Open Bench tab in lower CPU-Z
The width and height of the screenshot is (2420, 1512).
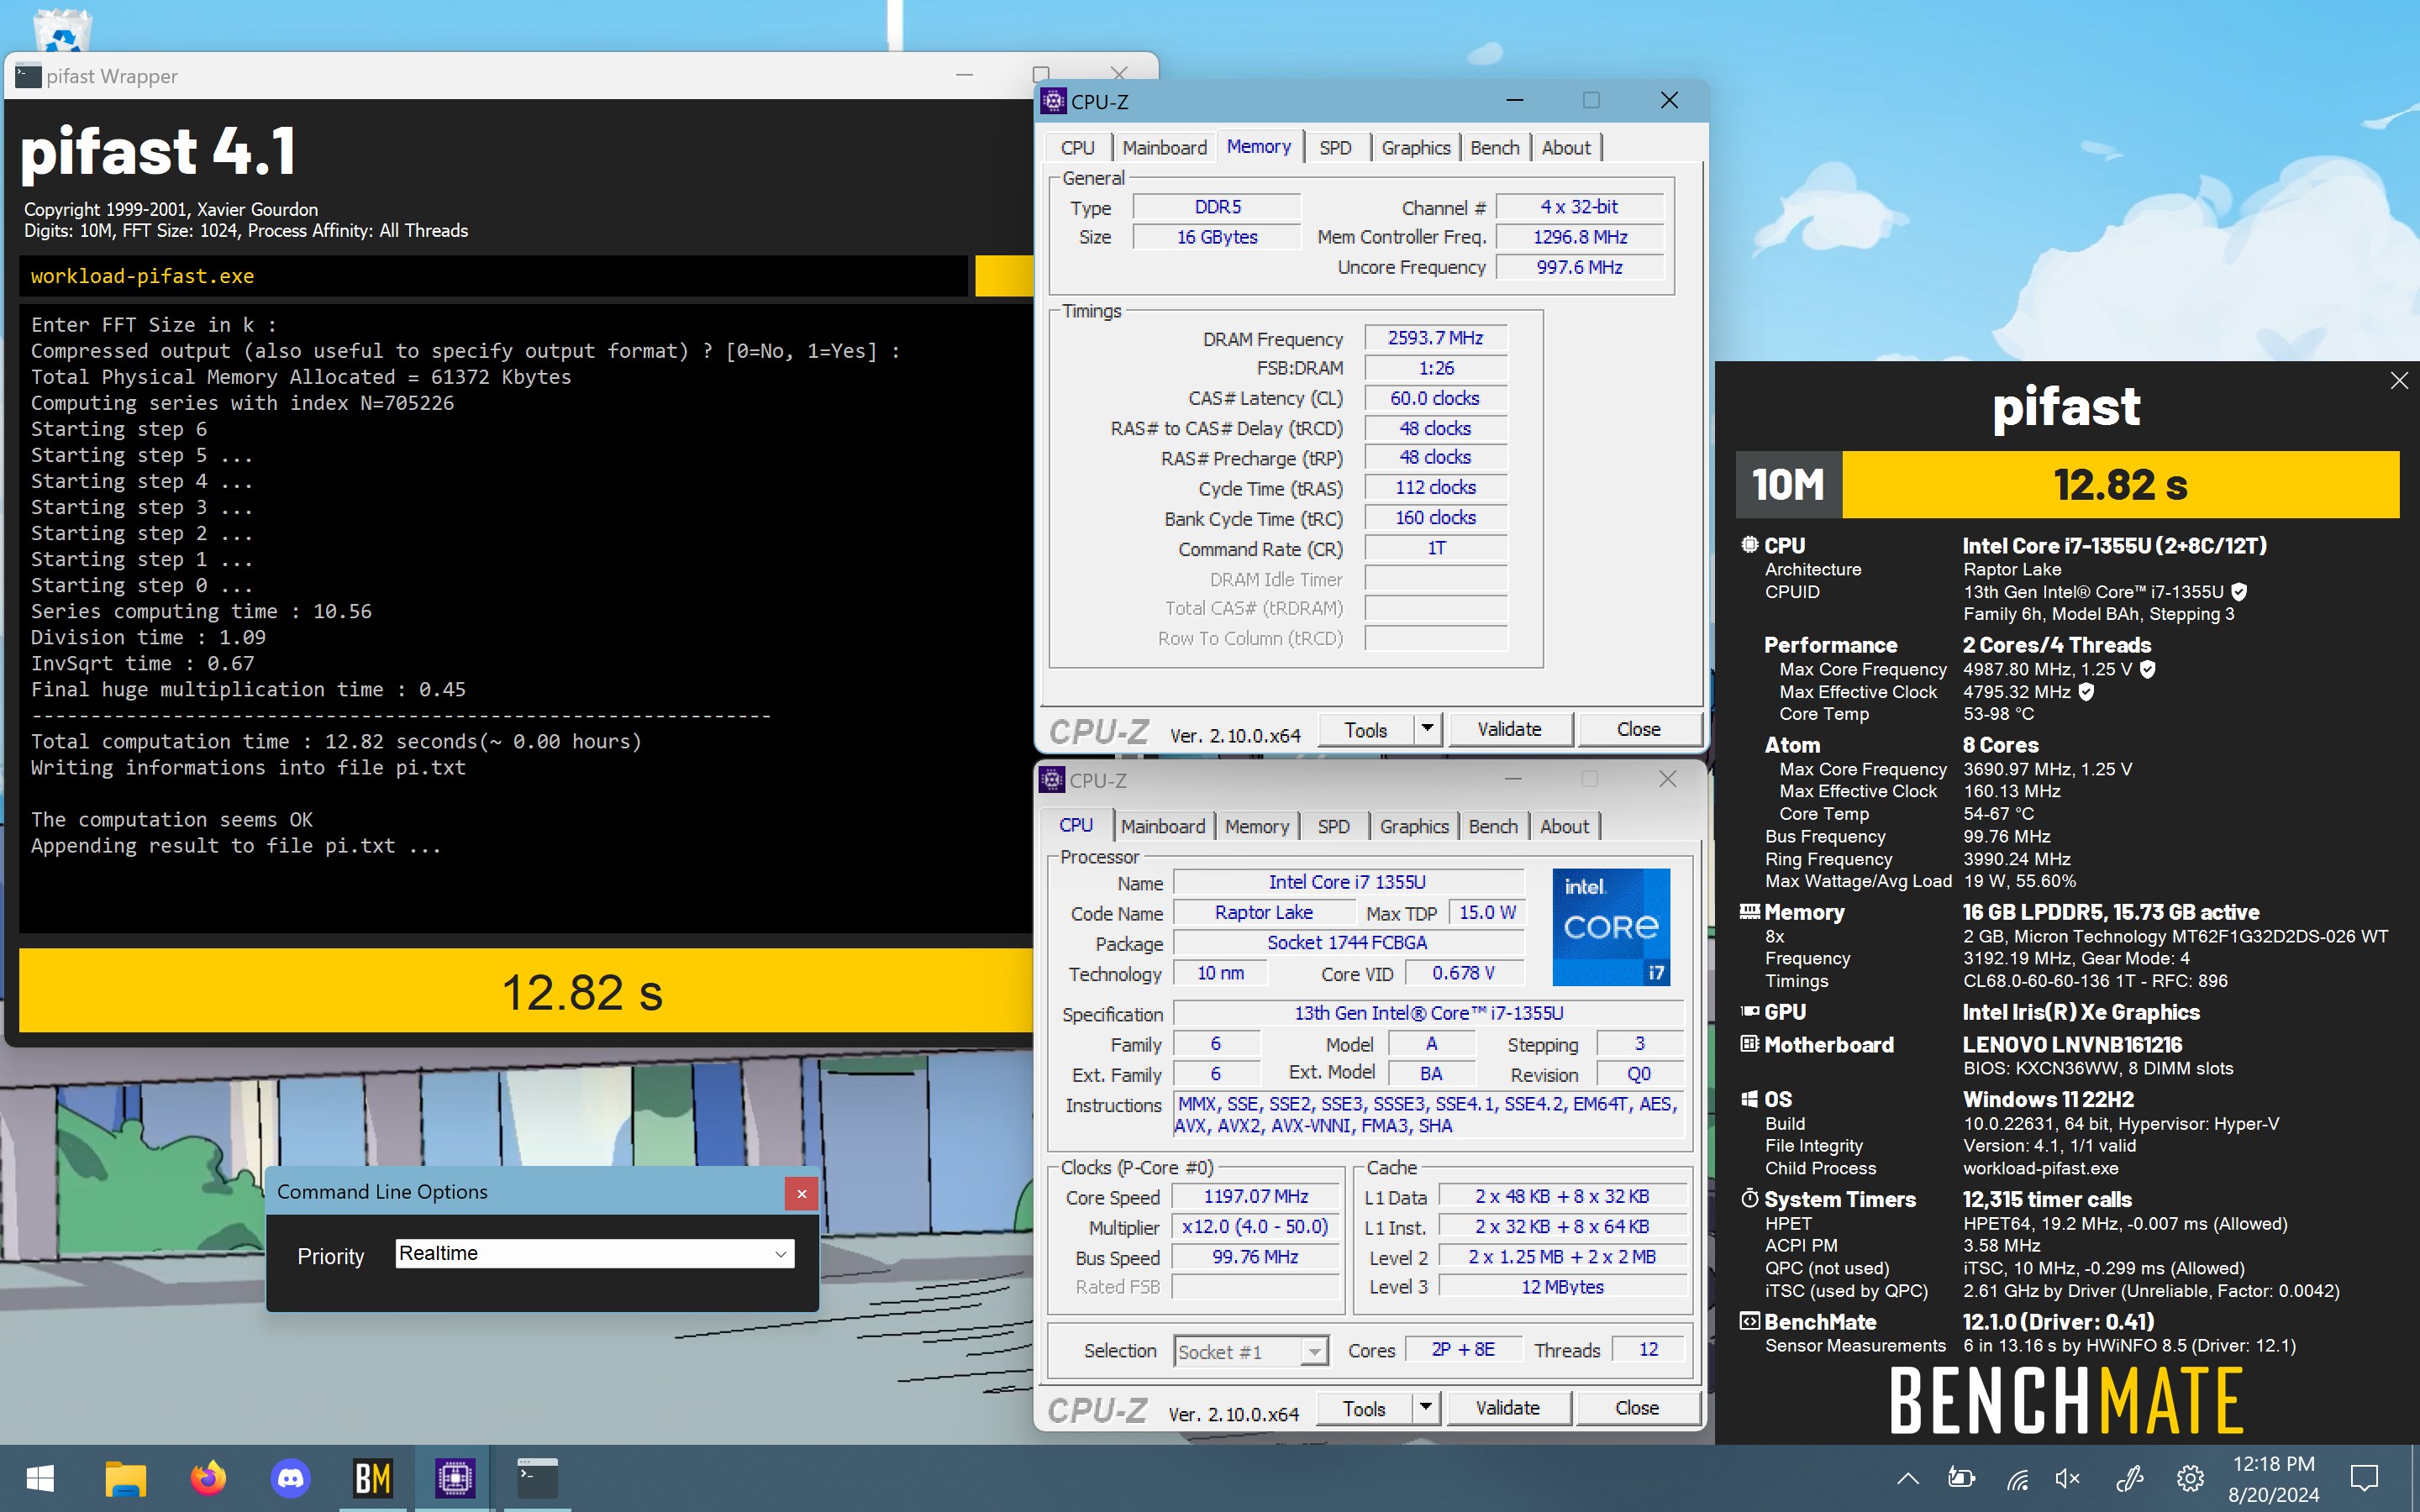(1493, 827)
